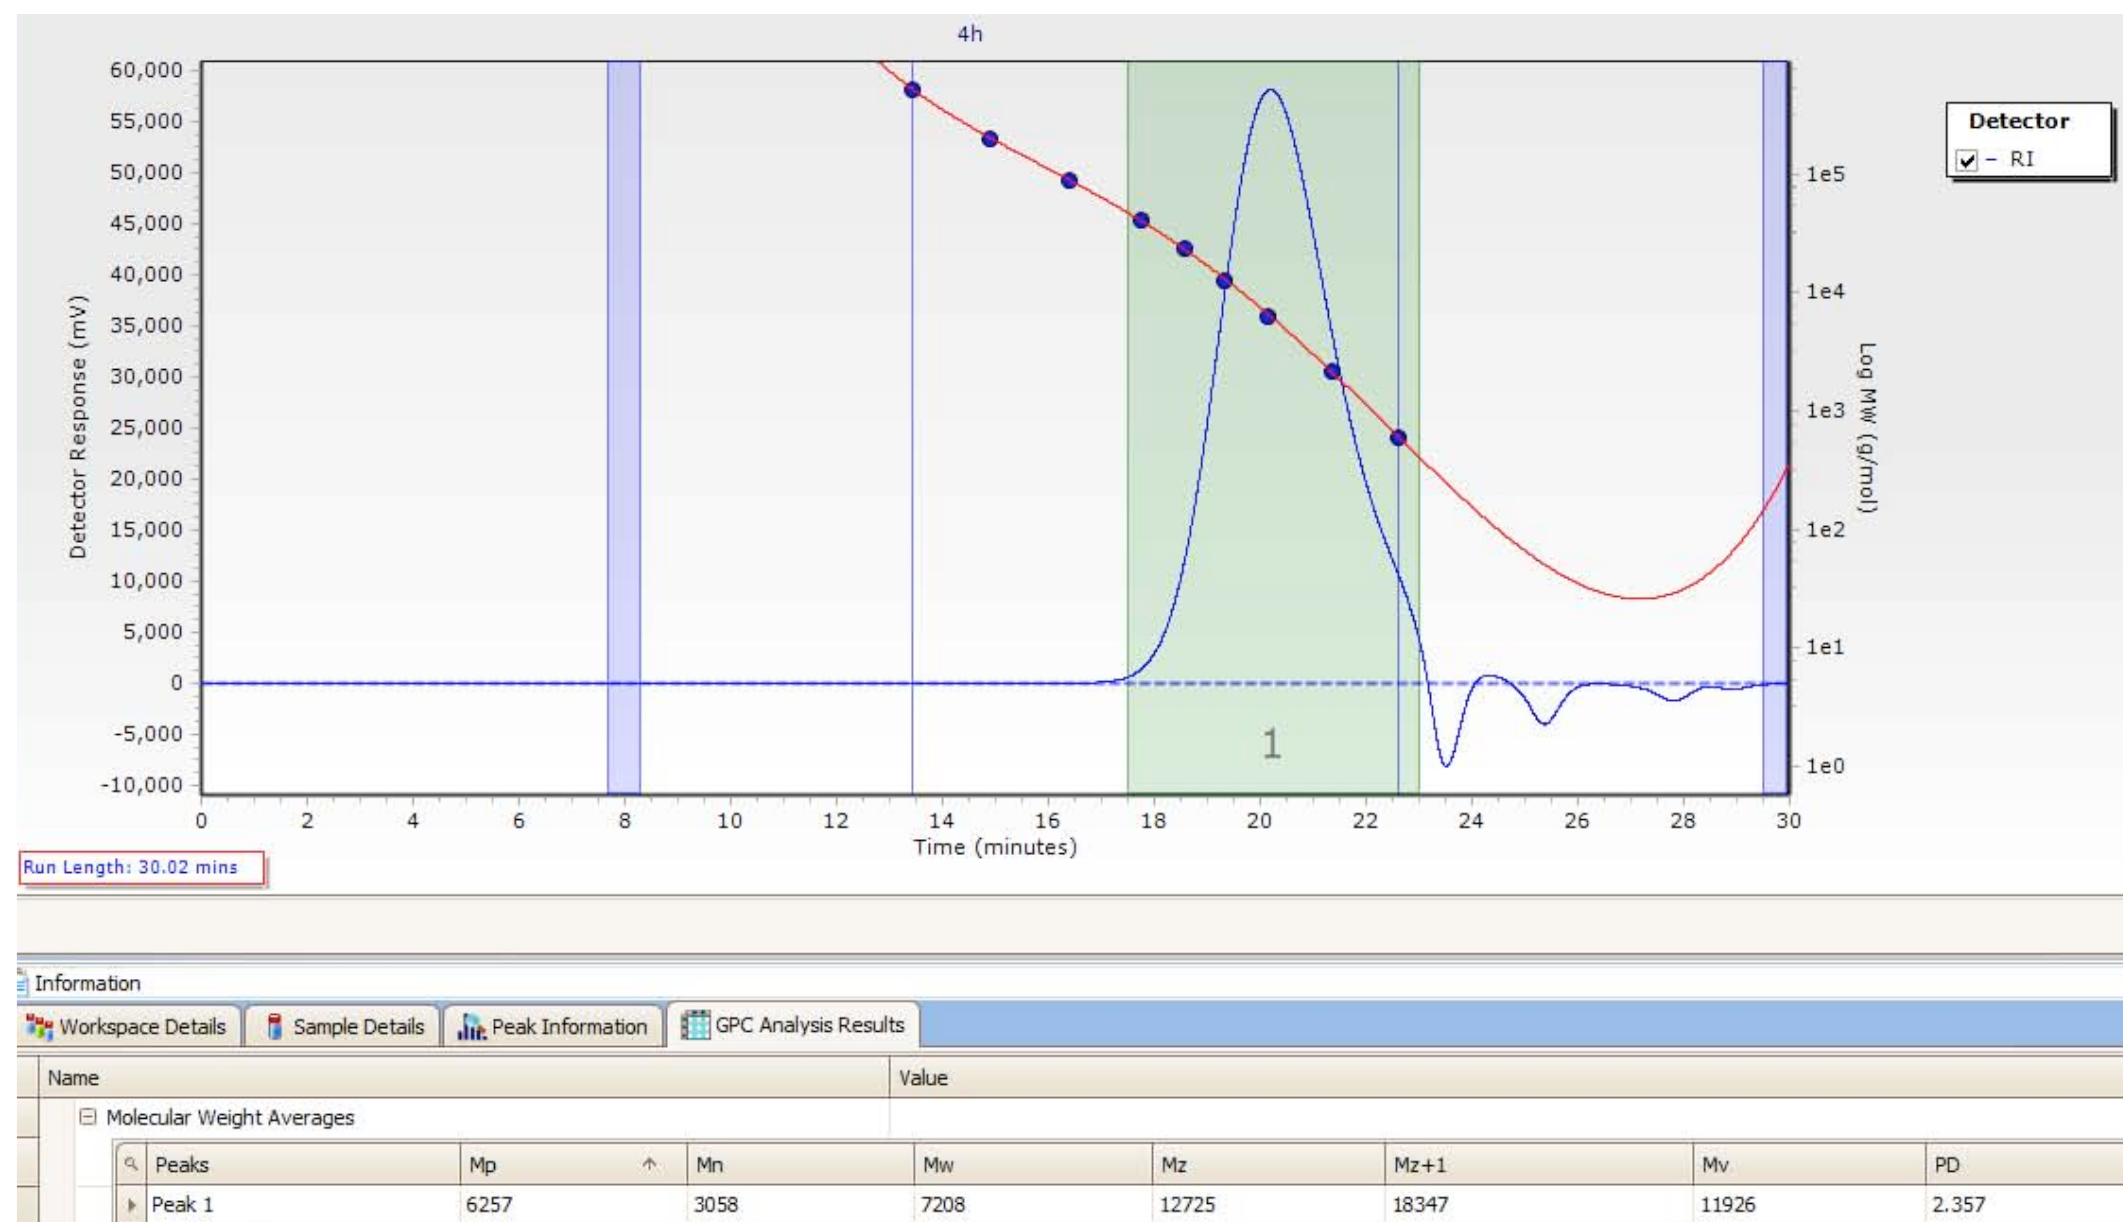The image size is (2128, 1228).
Task: Select the Peak 1 Mz value cell 12725
Action: coord(1187,1205)
